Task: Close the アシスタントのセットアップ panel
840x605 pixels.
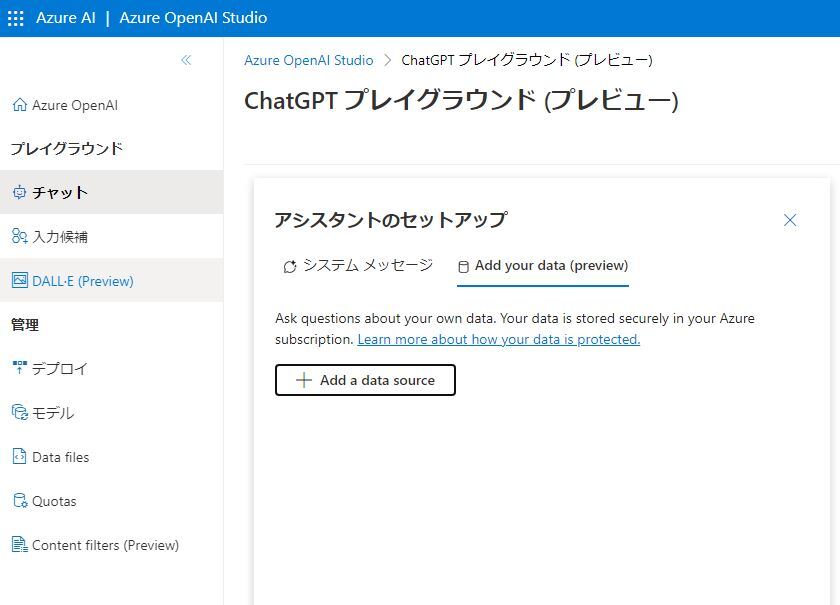Action: pos(790,220)
